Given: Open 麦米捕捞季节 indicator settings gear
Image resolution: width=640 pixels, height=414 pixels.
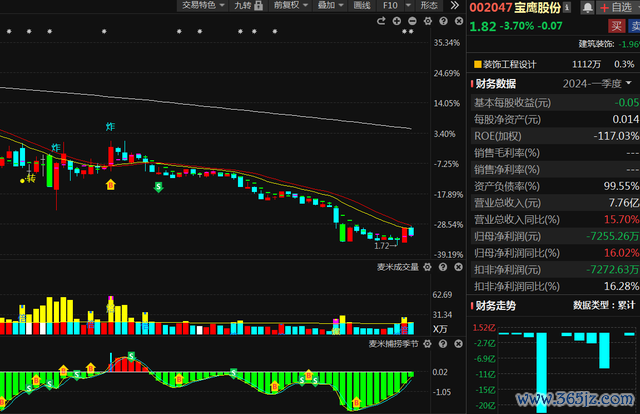Looking at the screenshot, I should point(427,344).
